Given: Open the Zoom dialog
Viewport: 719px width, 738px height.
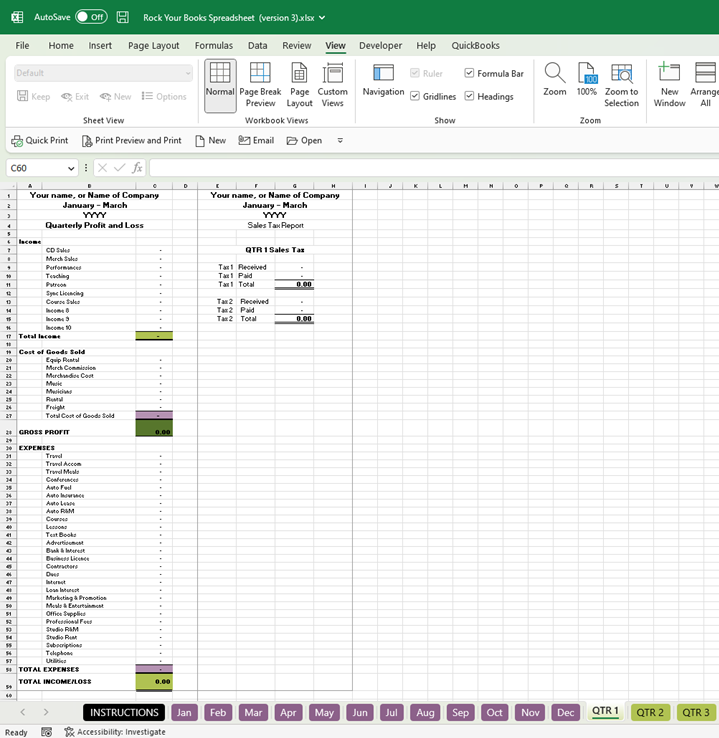Looking at the screenshot, I should coord(554,80).
